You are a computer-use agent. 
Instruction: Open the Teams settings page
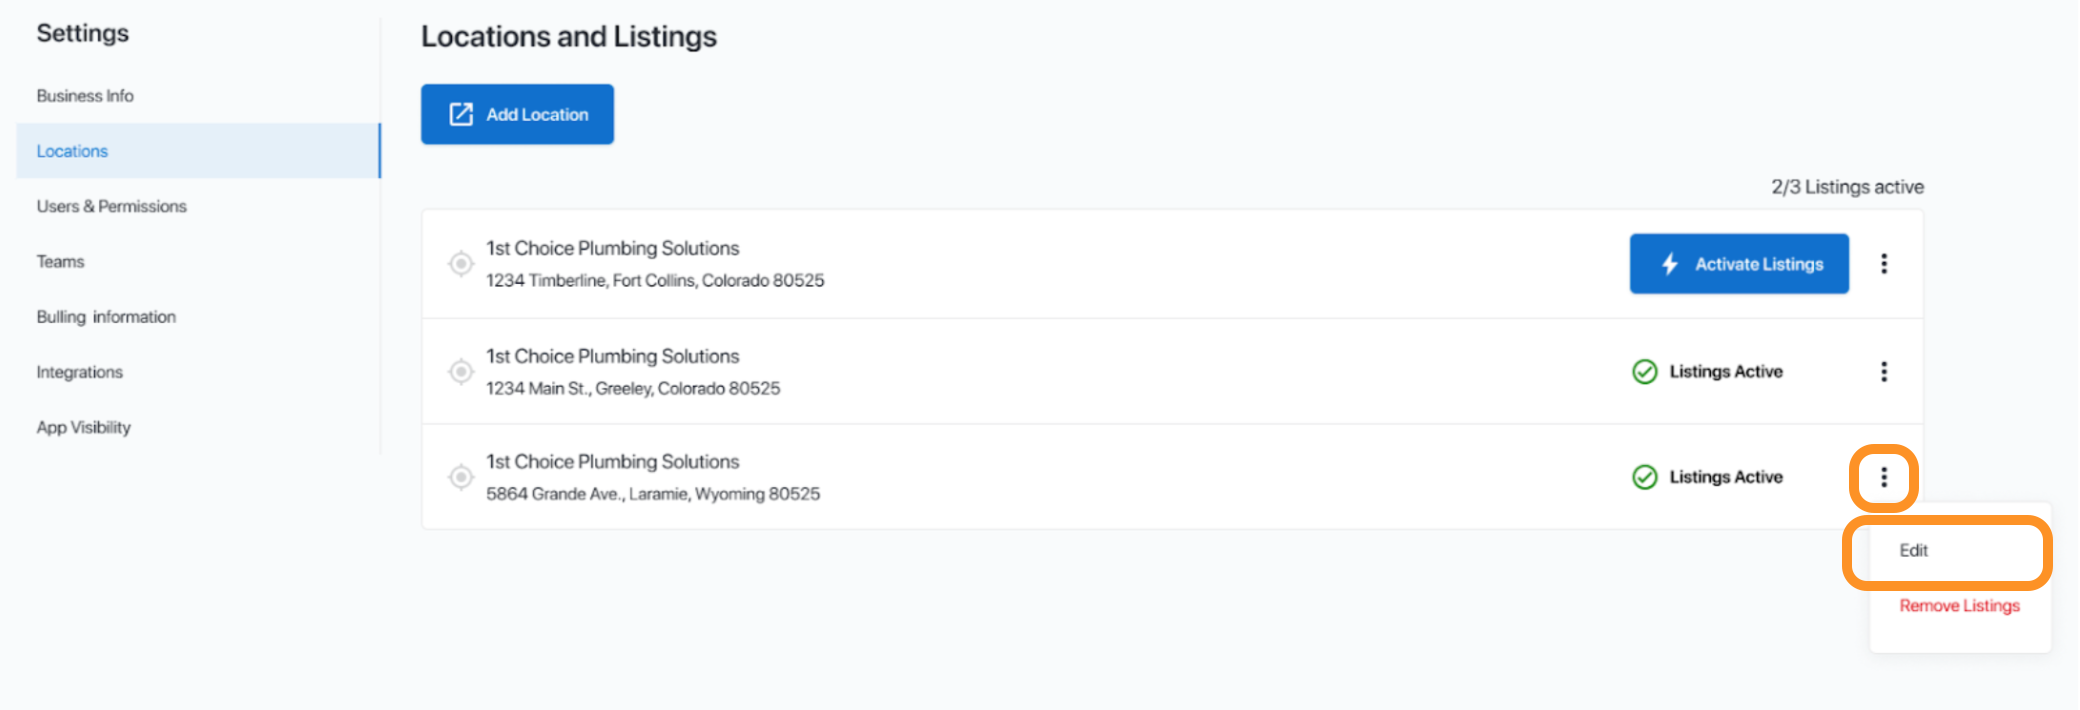tap(60, 262)
